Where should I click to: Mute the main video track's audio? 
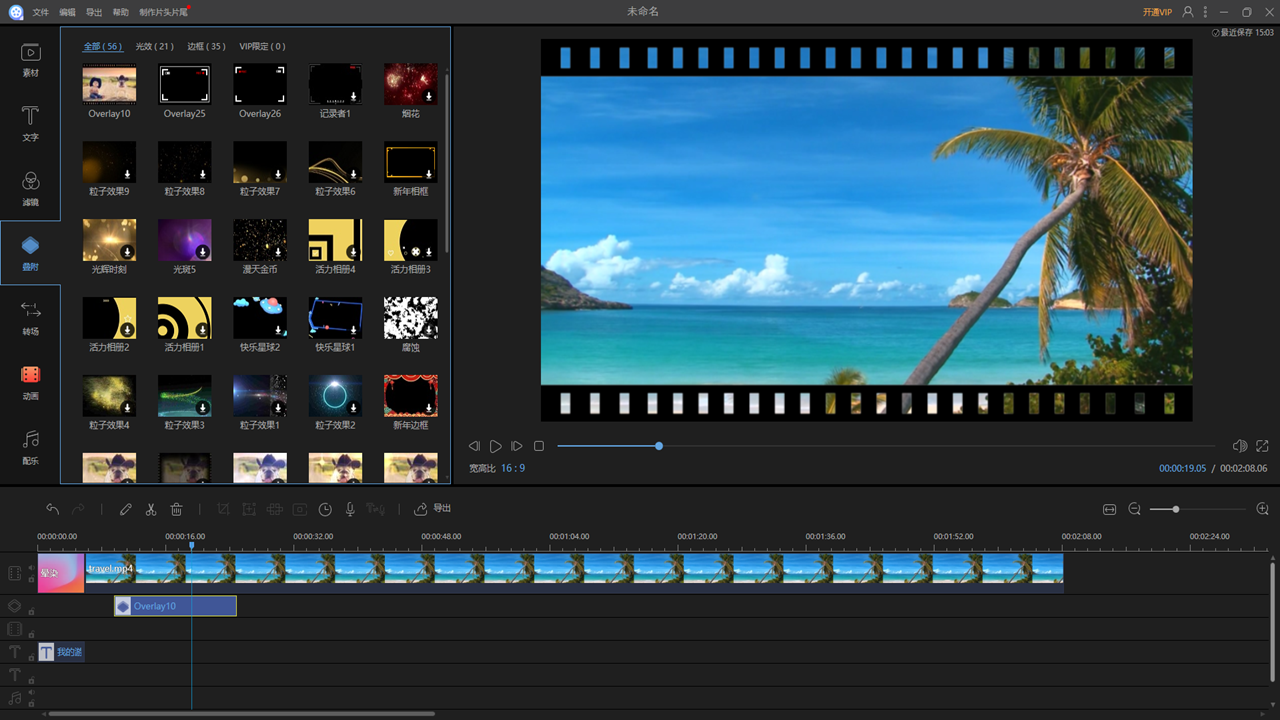coord(31,568)
